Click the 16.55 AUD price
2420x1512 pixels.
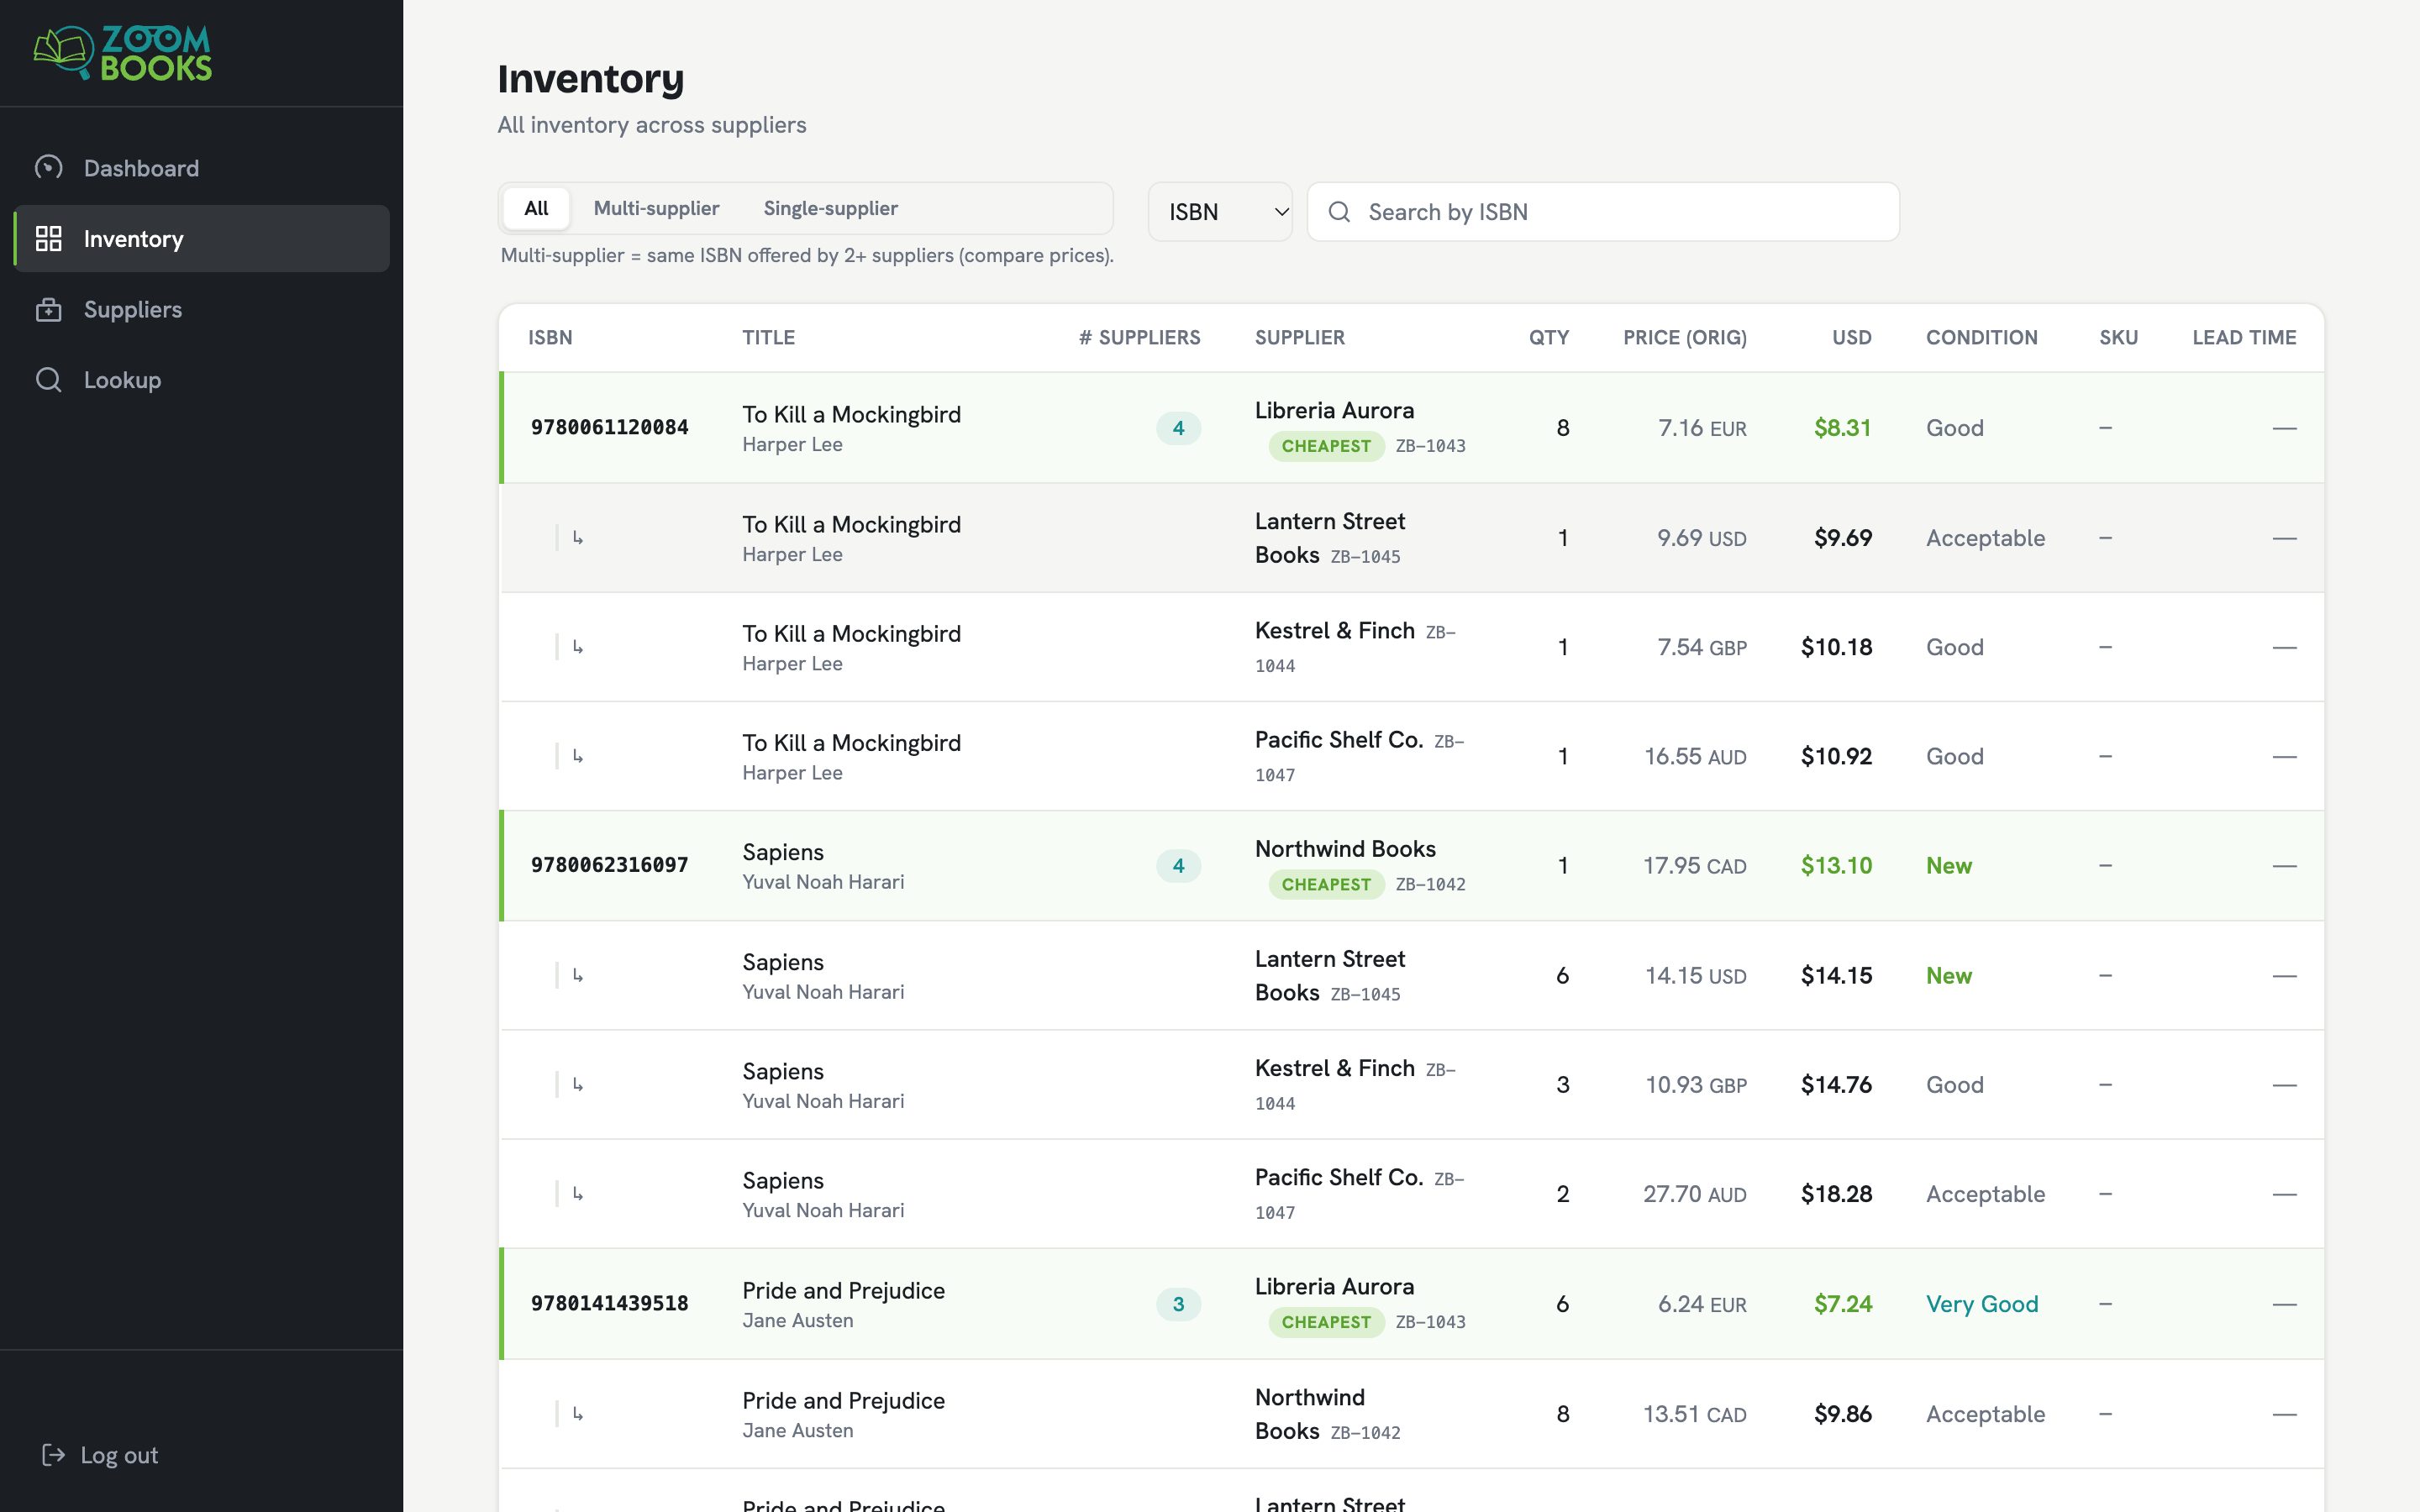1695,757
